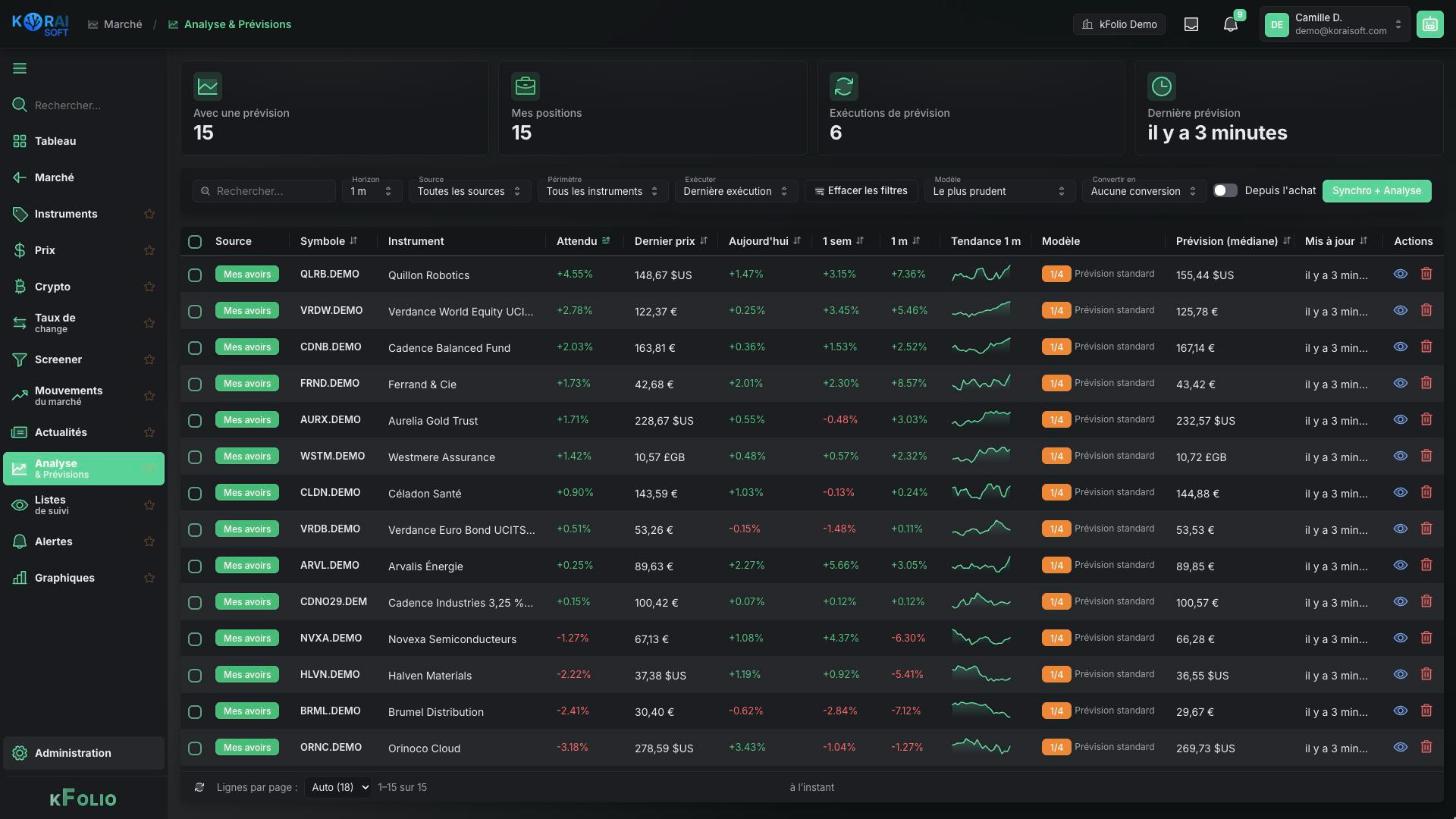Open Lignes par page Auto (18) selector
1456x819 pixels.
pos(338,787)
